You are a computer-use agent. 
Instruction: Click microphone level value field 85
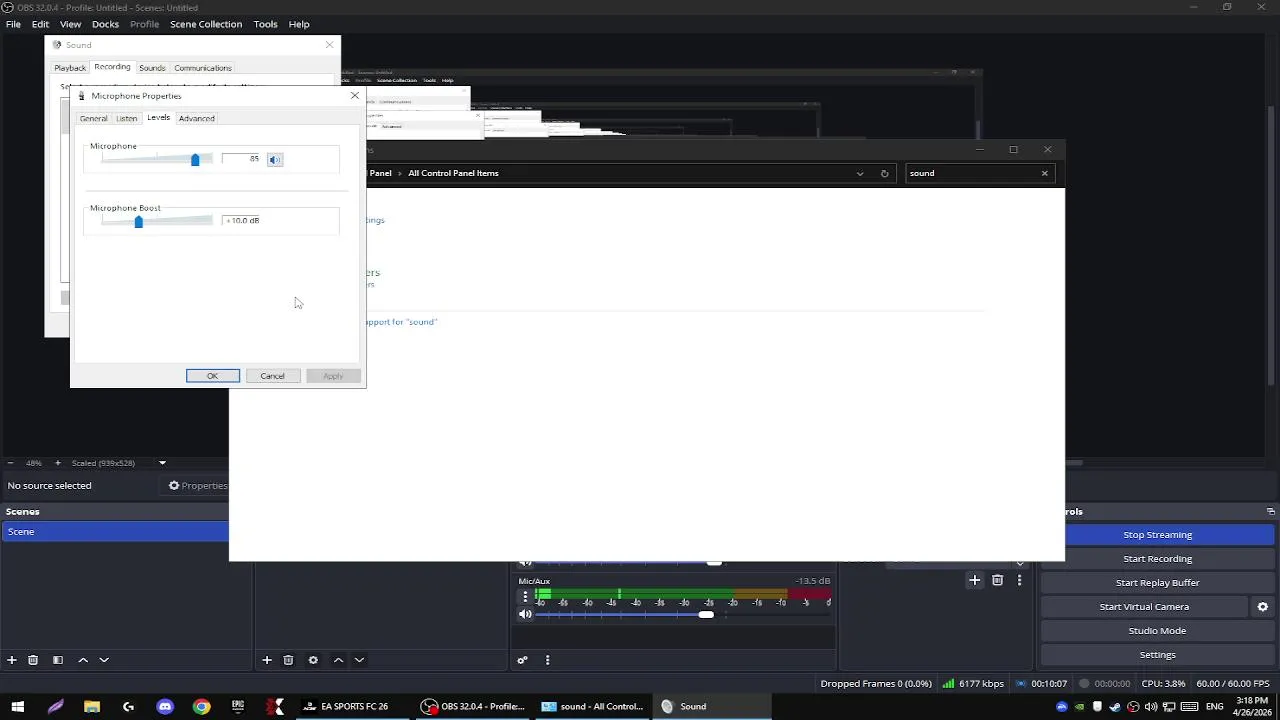pos(240,159)
